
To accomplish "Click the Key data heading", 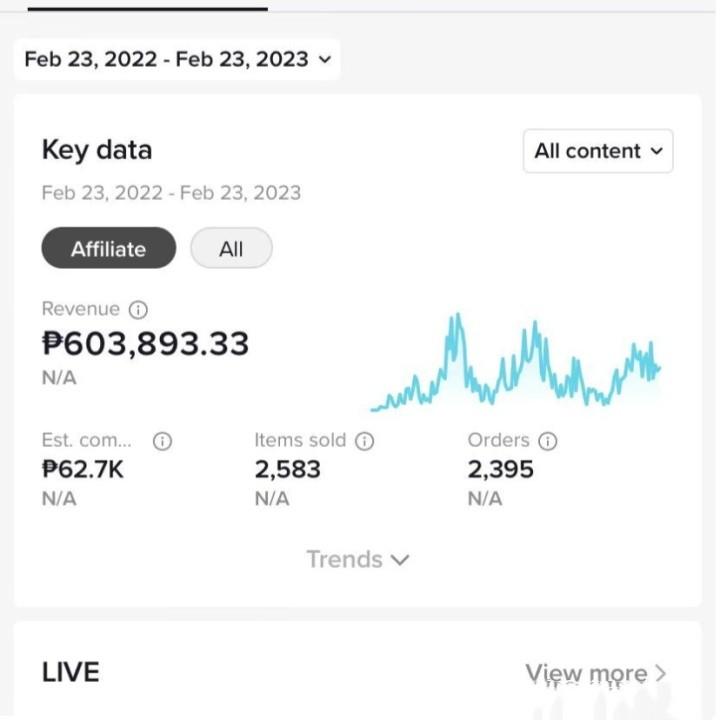I will [97, 151].
